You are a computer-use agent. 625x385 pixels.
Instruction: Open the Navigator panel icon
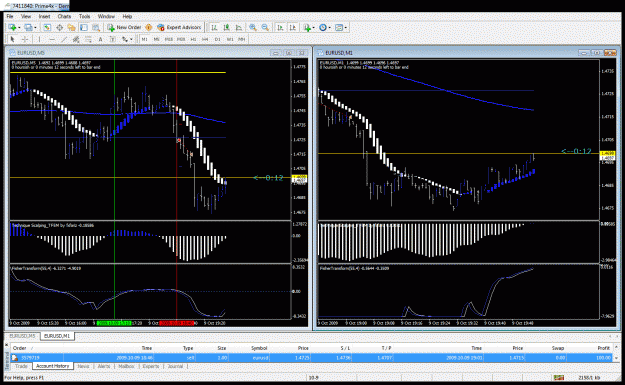[71, 28]
